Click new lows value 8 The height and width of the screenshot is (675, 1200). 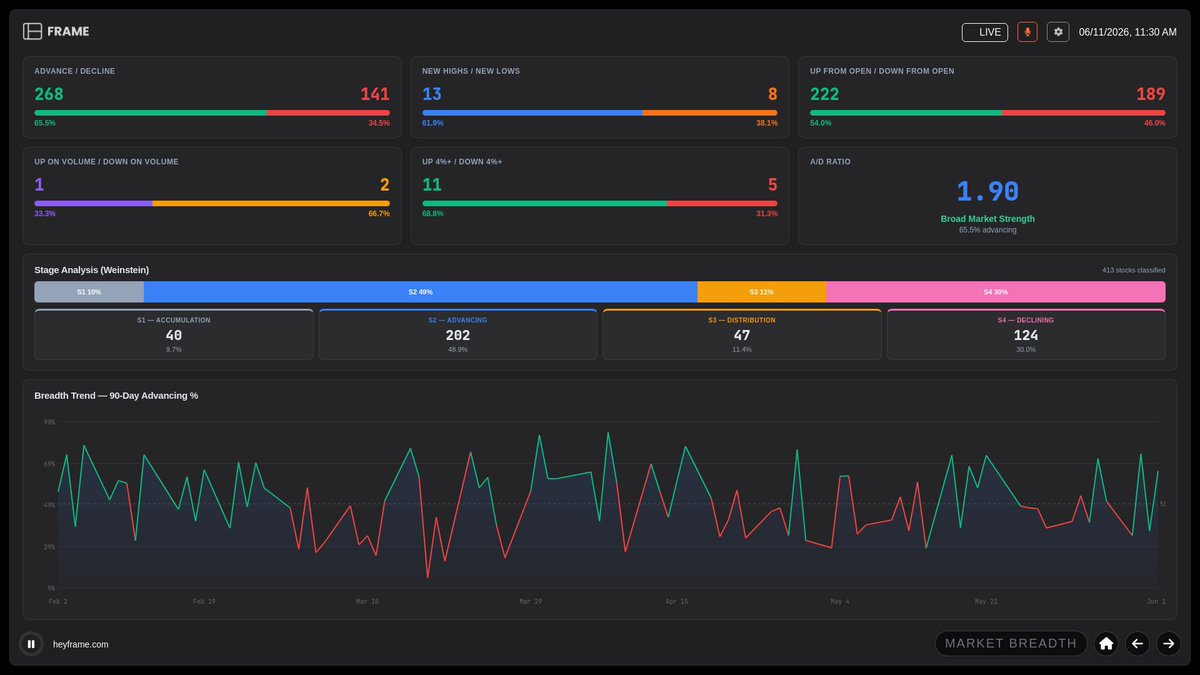[772, 94]
